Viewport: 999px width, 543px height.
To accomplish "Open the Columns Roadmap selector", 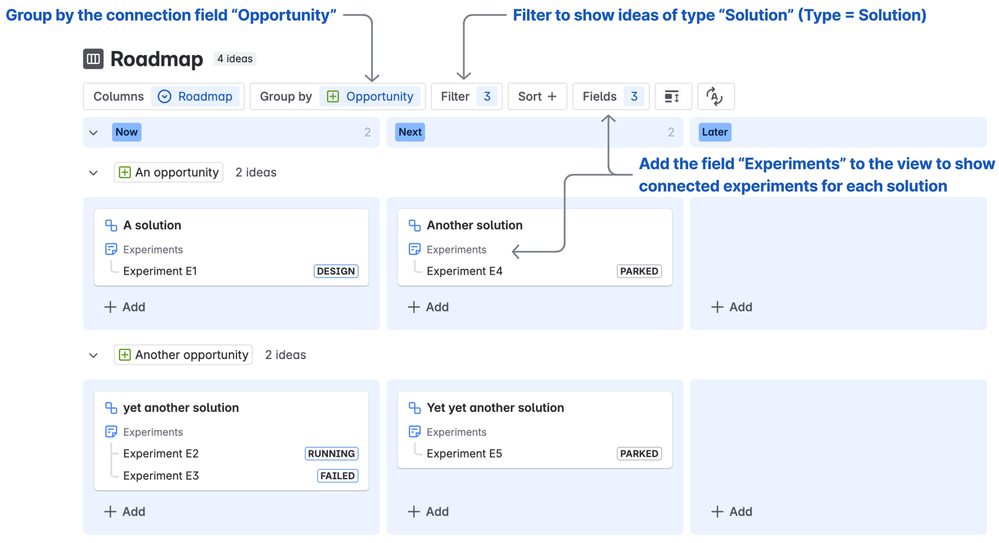I will [196, 97].
